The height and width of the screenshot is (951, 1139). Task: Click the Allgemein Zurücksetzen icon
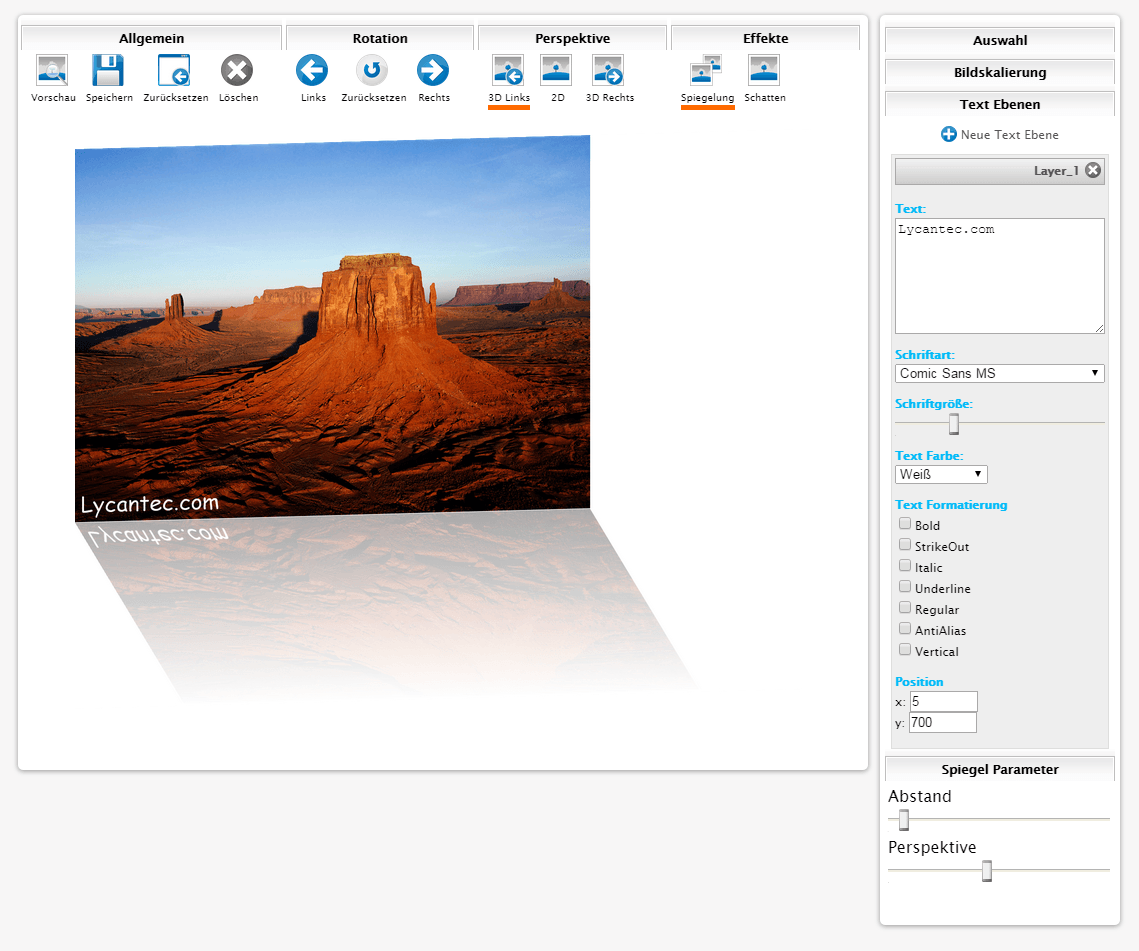[x=174, y=70]
